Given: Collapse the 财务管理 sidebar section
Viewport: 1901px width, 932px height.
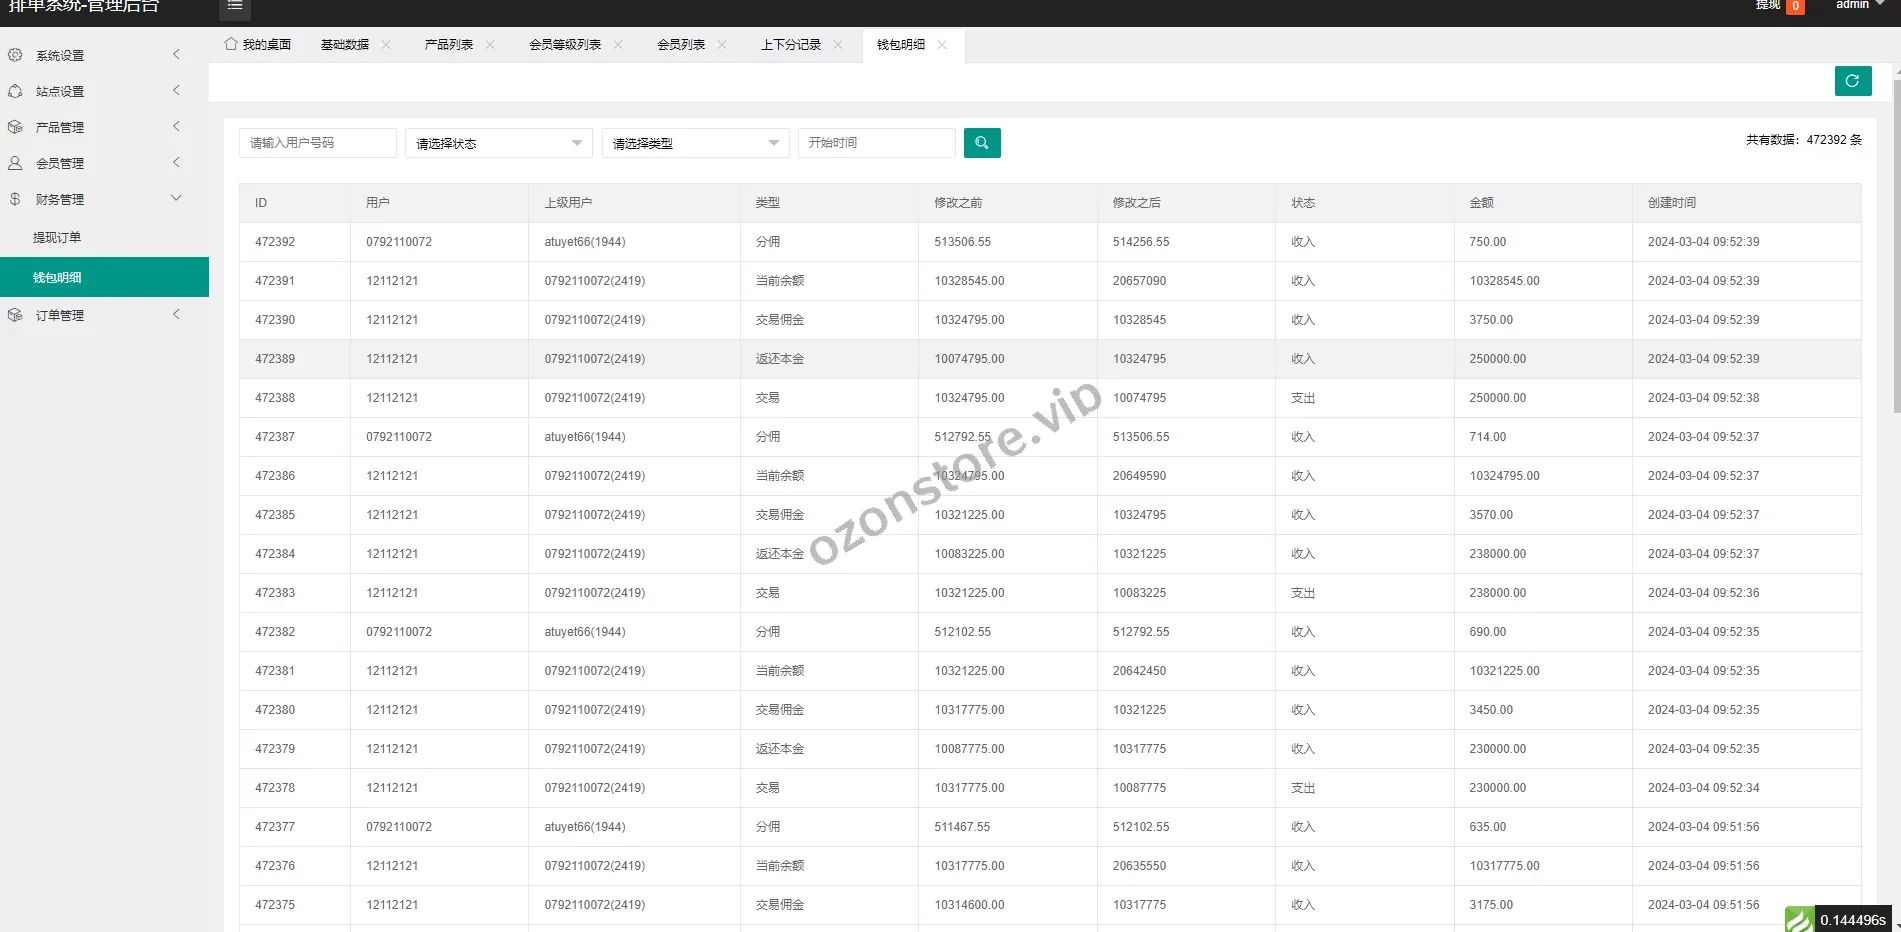Looking at the screenshot, I should click(x=176, y=198).
